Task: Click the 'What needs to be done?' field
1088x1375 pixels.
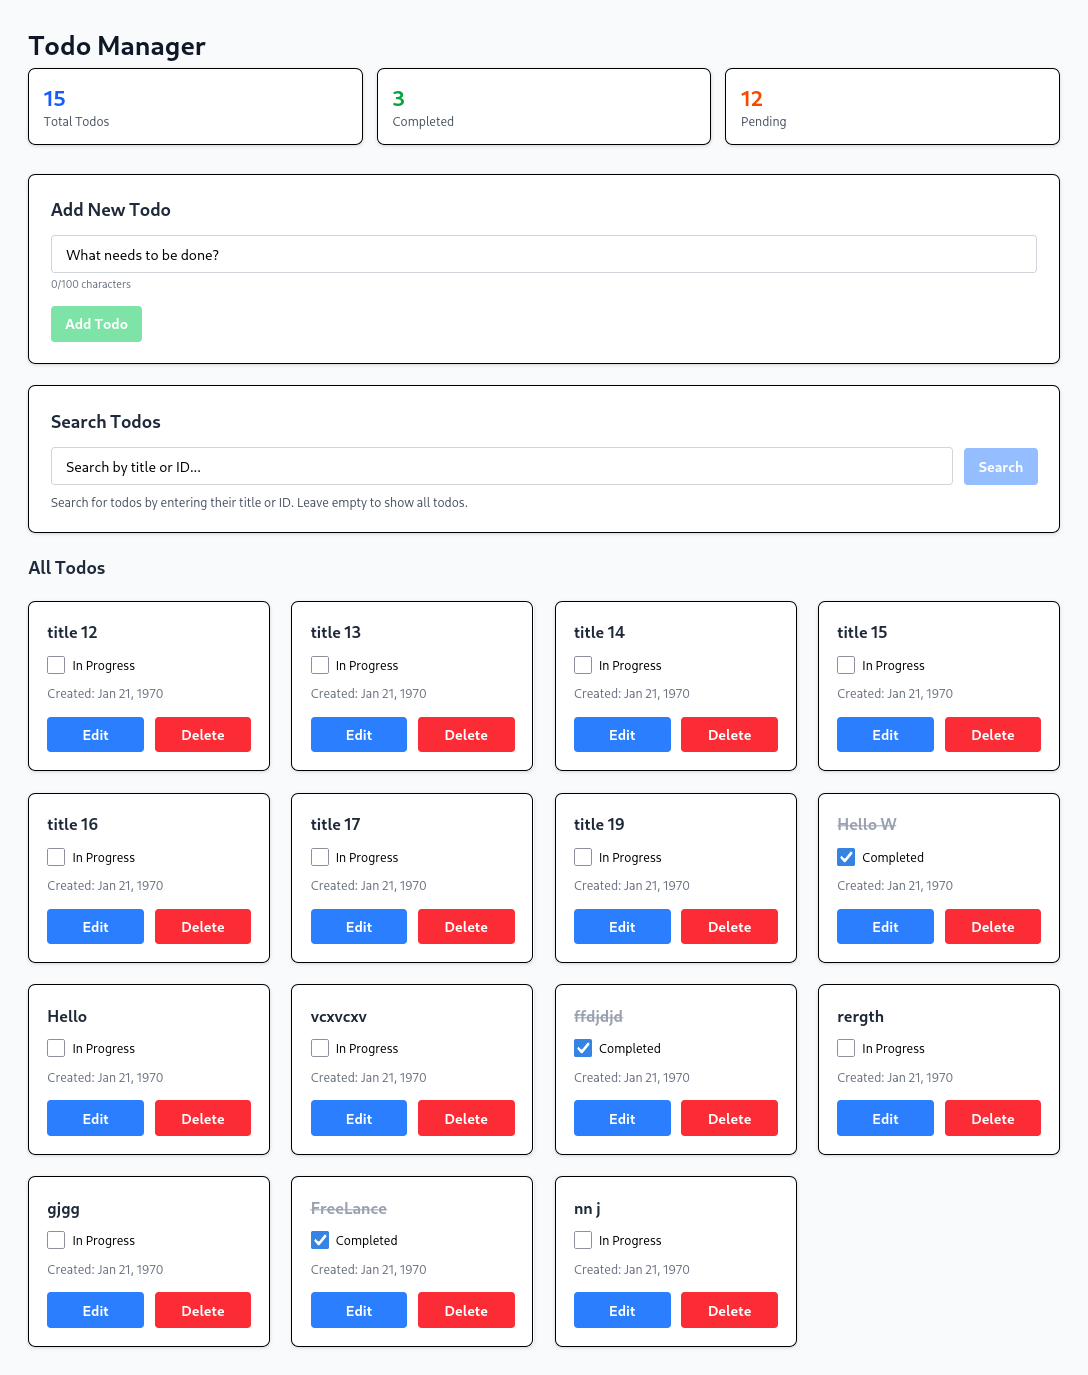Action: [x=544, y=254]
